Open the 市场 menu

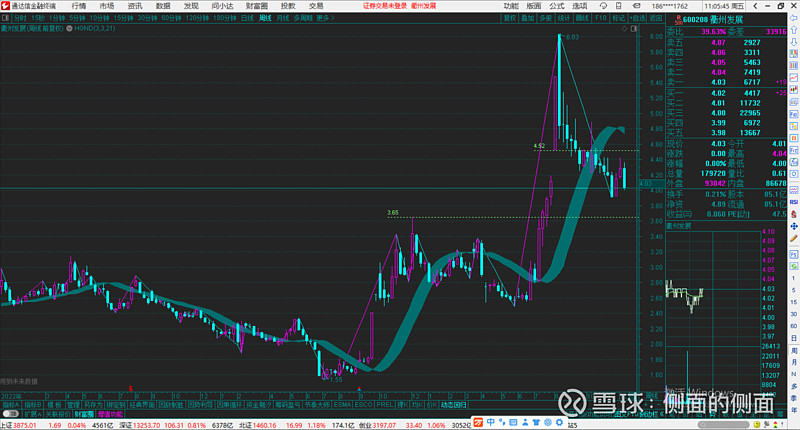(107, 6)
